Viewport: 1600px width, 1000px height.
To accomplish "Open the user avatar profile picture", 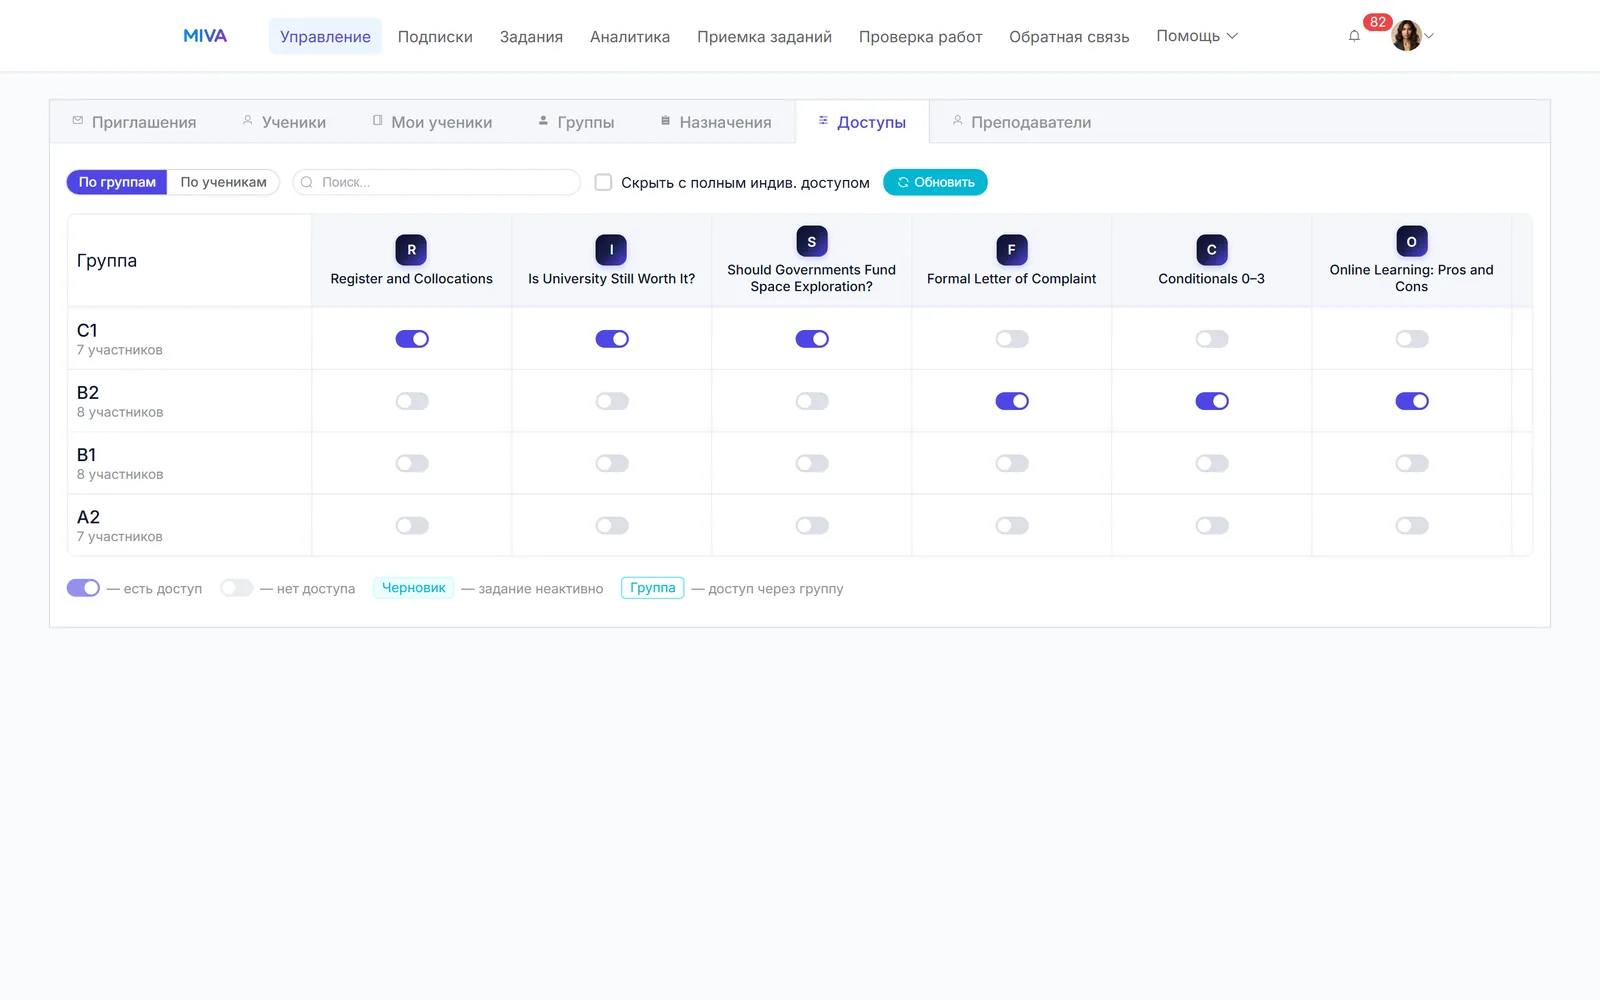I will point(1406,36).
